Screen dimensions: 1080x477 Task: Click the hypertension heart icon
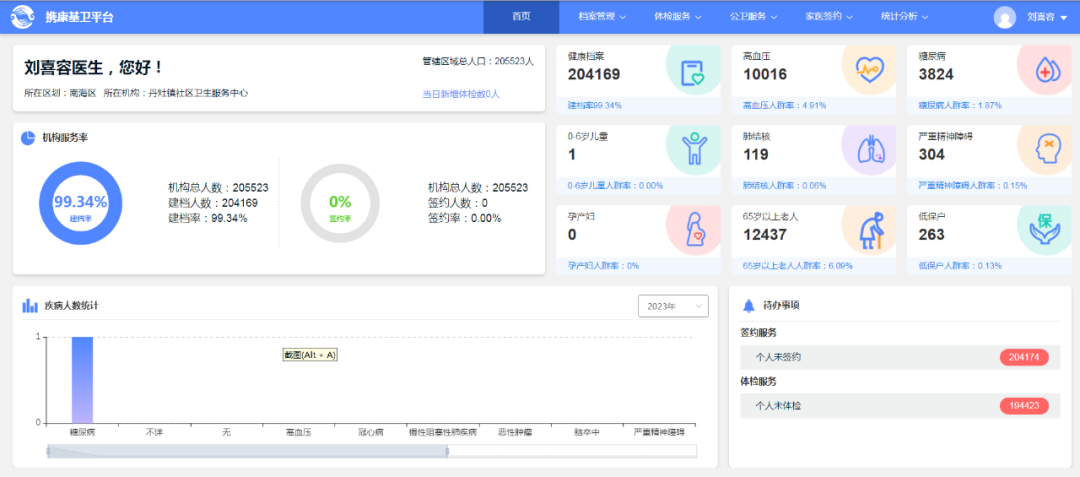point(867,70)
